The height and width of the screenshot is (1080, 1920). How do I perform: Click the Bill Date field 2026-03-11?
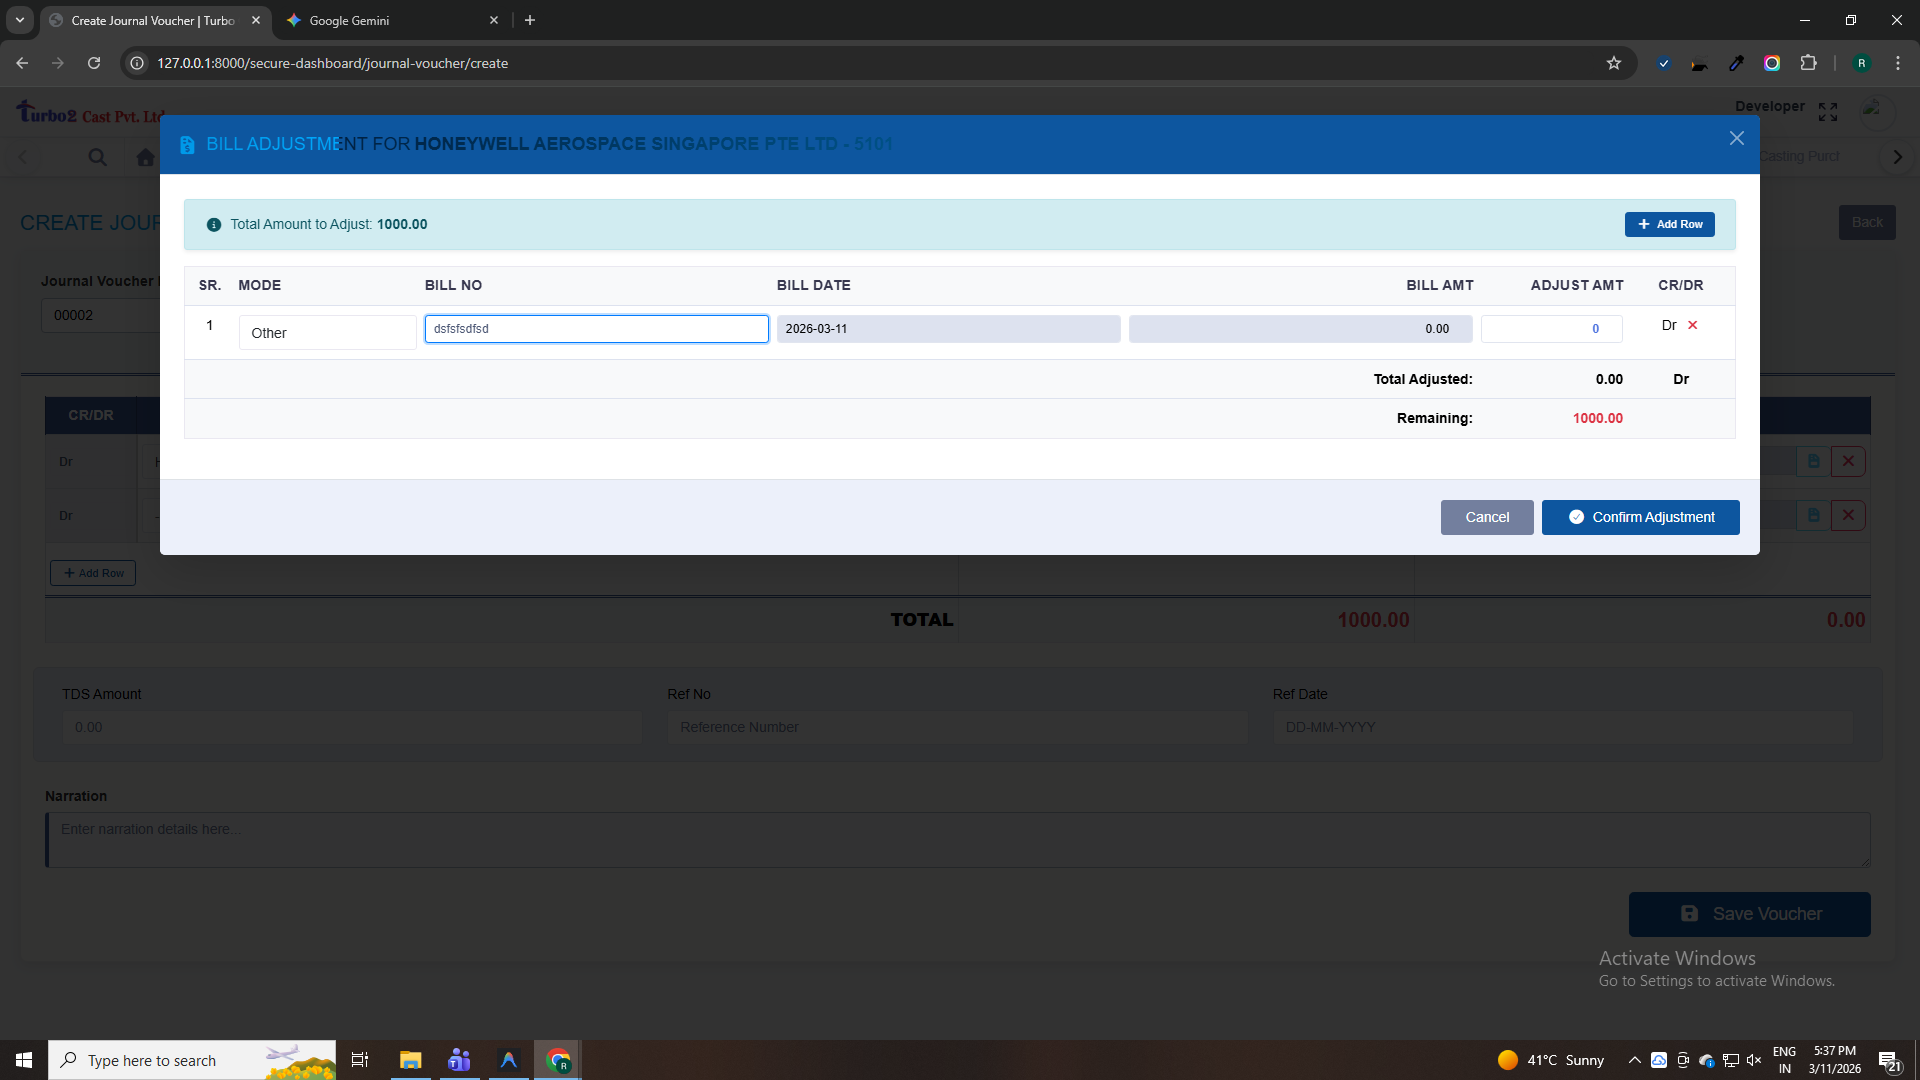(947, 329)
